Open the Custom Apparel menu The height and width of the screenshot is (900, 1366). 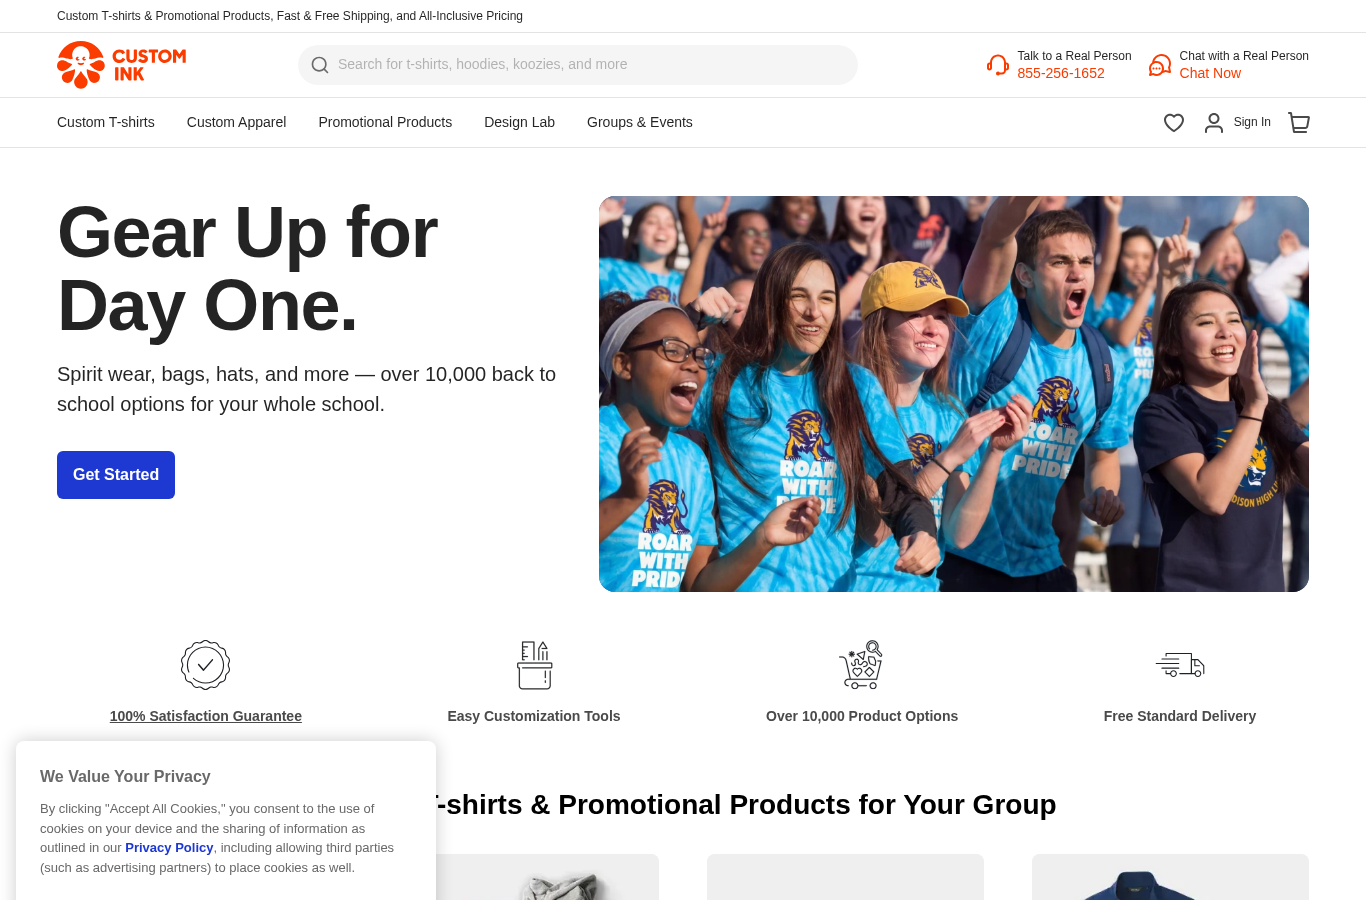(237, 122)
